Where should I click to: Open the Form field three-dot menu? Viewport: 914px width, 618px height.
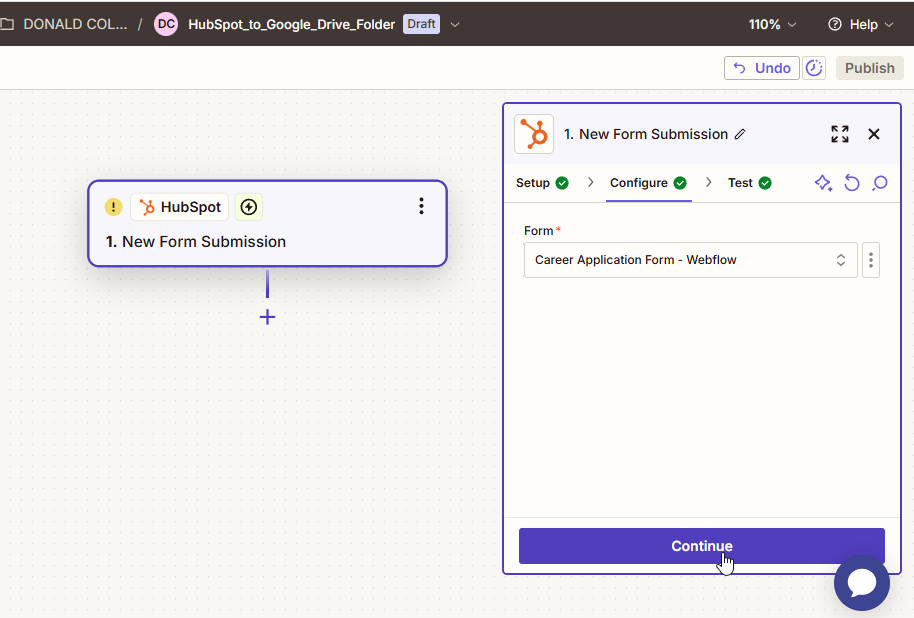(871, 260)
